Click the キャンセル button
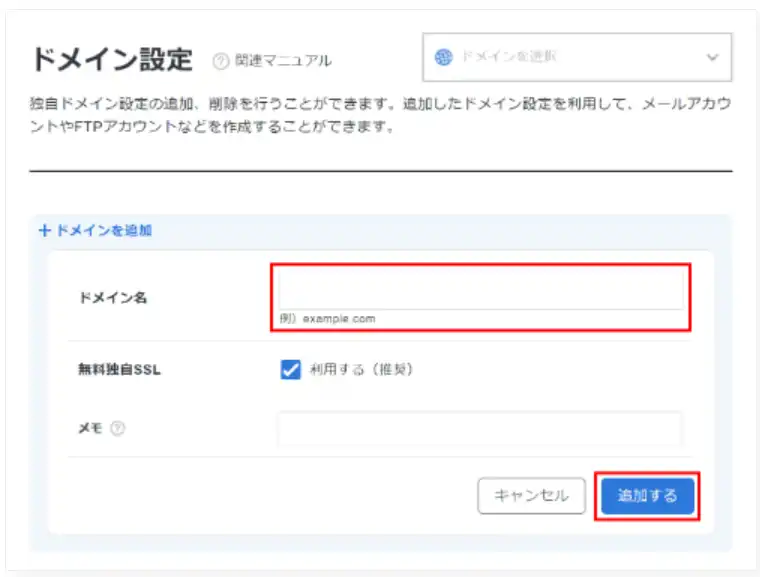The height and width of the screenshot is (577, 760). [x=531, y=496]
